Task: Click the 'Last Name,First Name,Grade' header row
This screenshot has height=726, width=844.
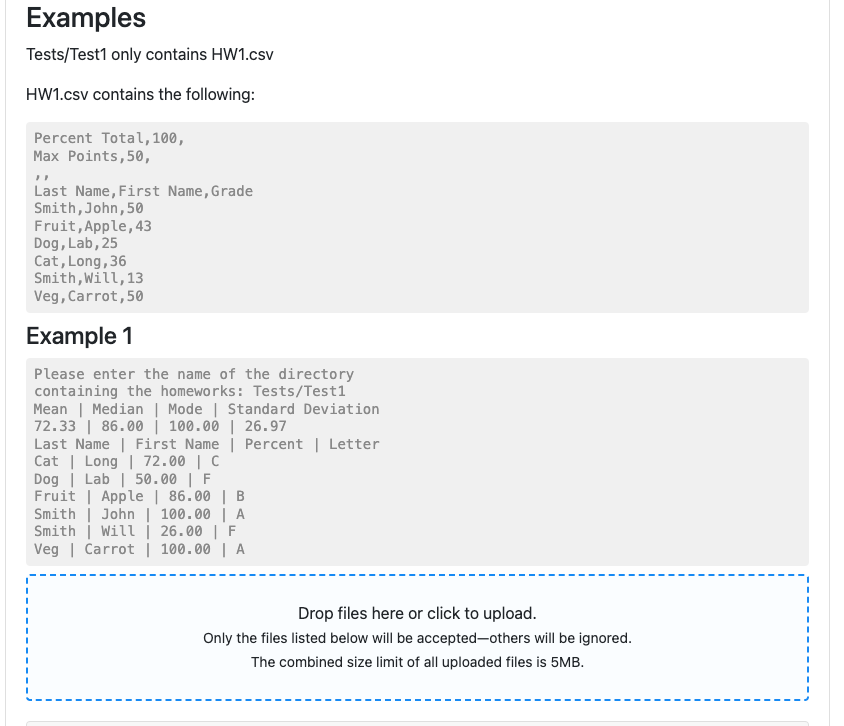Action: point(141,191)
